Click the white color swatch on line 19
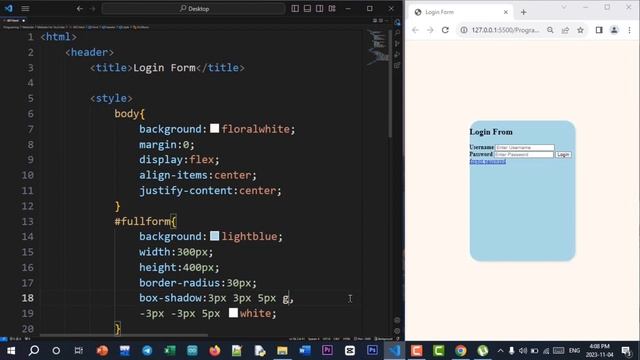 (x=233, y=313)
